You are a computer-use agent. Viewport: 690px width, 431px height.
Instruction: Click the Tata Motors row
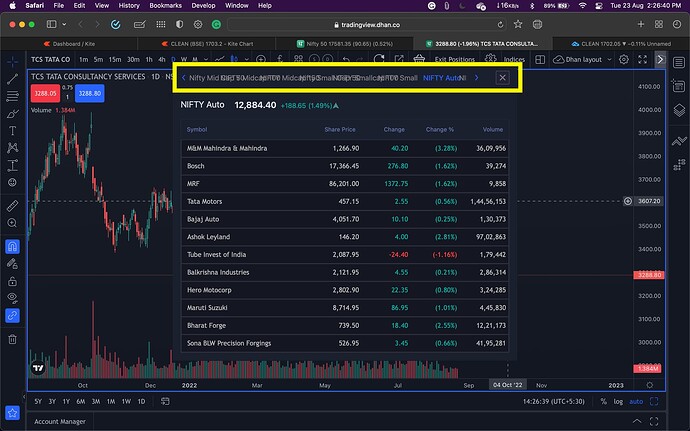tap(345, 202)
